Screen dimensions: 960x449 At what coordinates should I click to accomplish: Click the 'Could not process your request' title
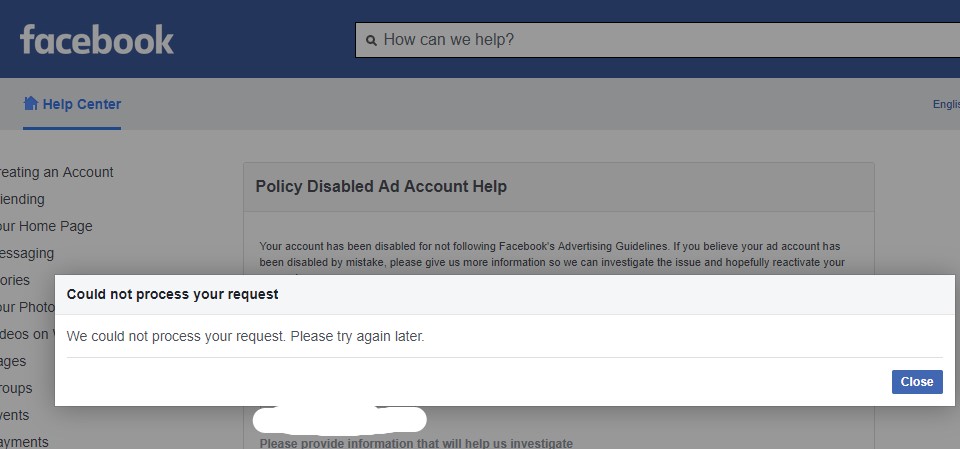coord(173,294)
